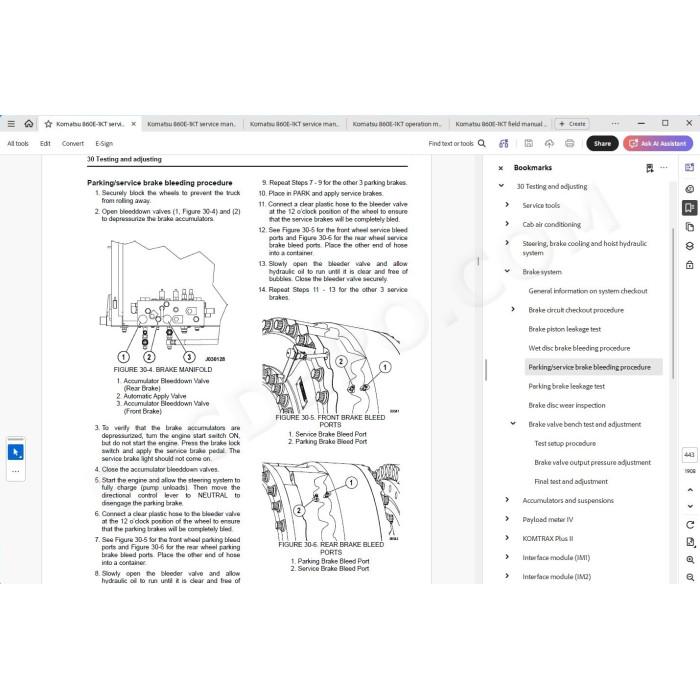Open the Layers panel icon

(x=689, y=246)
